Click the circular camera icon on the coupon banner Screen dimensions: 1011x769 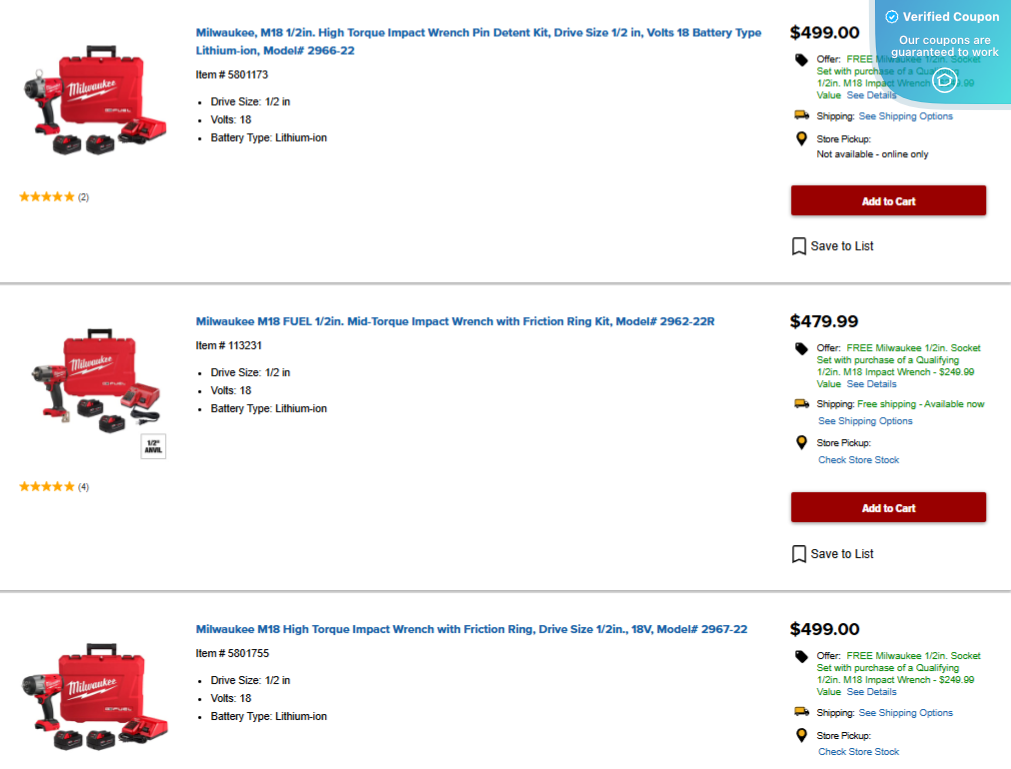[943, 81]
